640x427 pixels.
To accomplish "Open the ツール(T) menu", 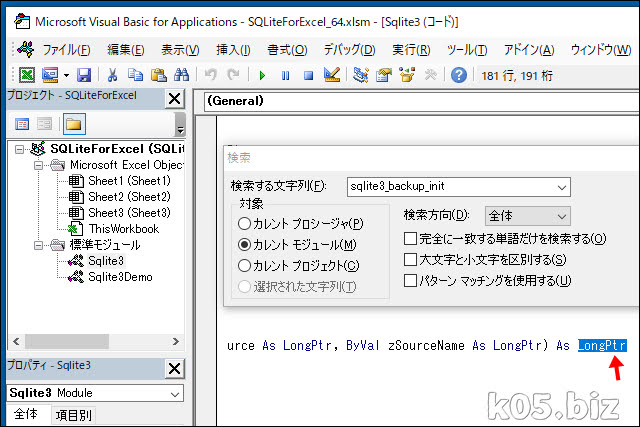I will click(467, 50).
